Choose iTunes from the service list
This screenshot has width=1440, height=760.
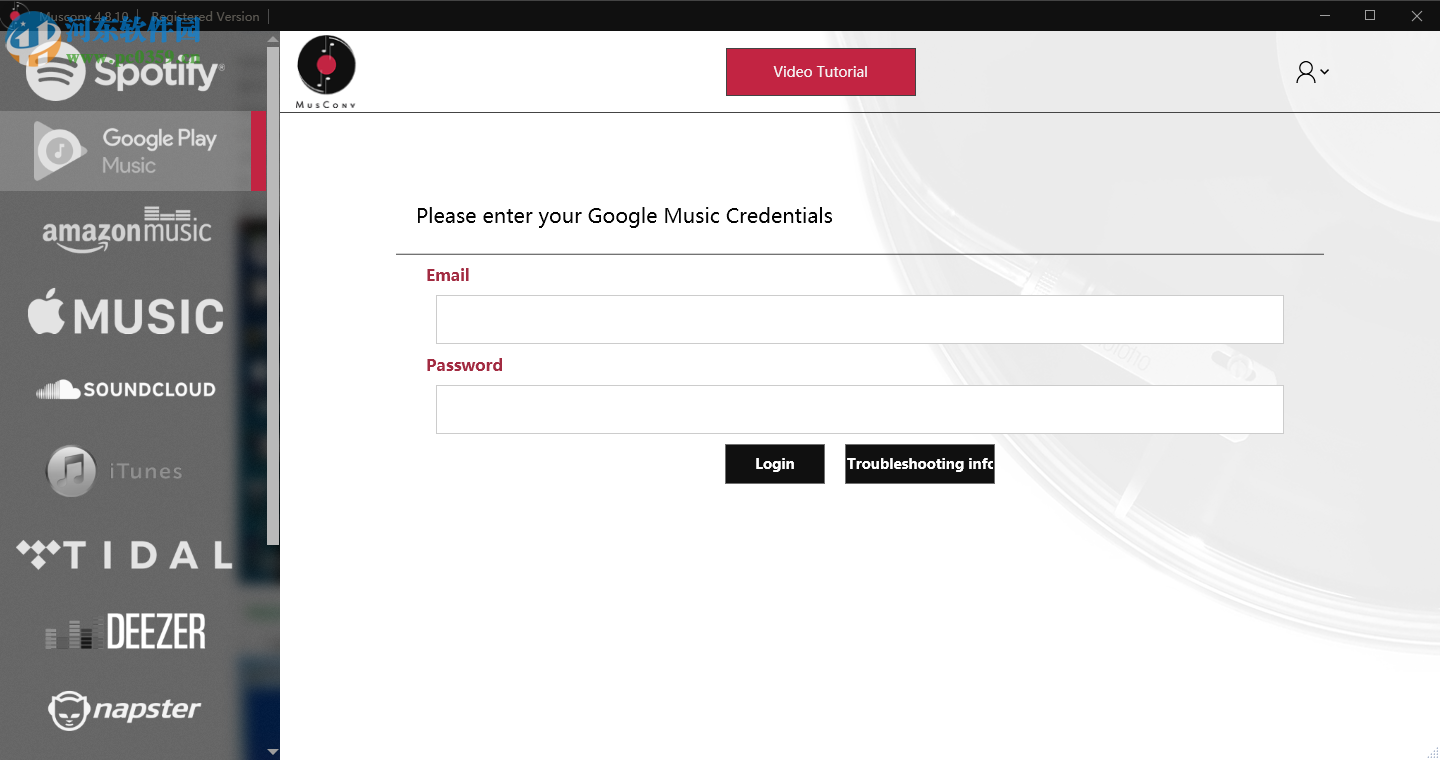115,471
